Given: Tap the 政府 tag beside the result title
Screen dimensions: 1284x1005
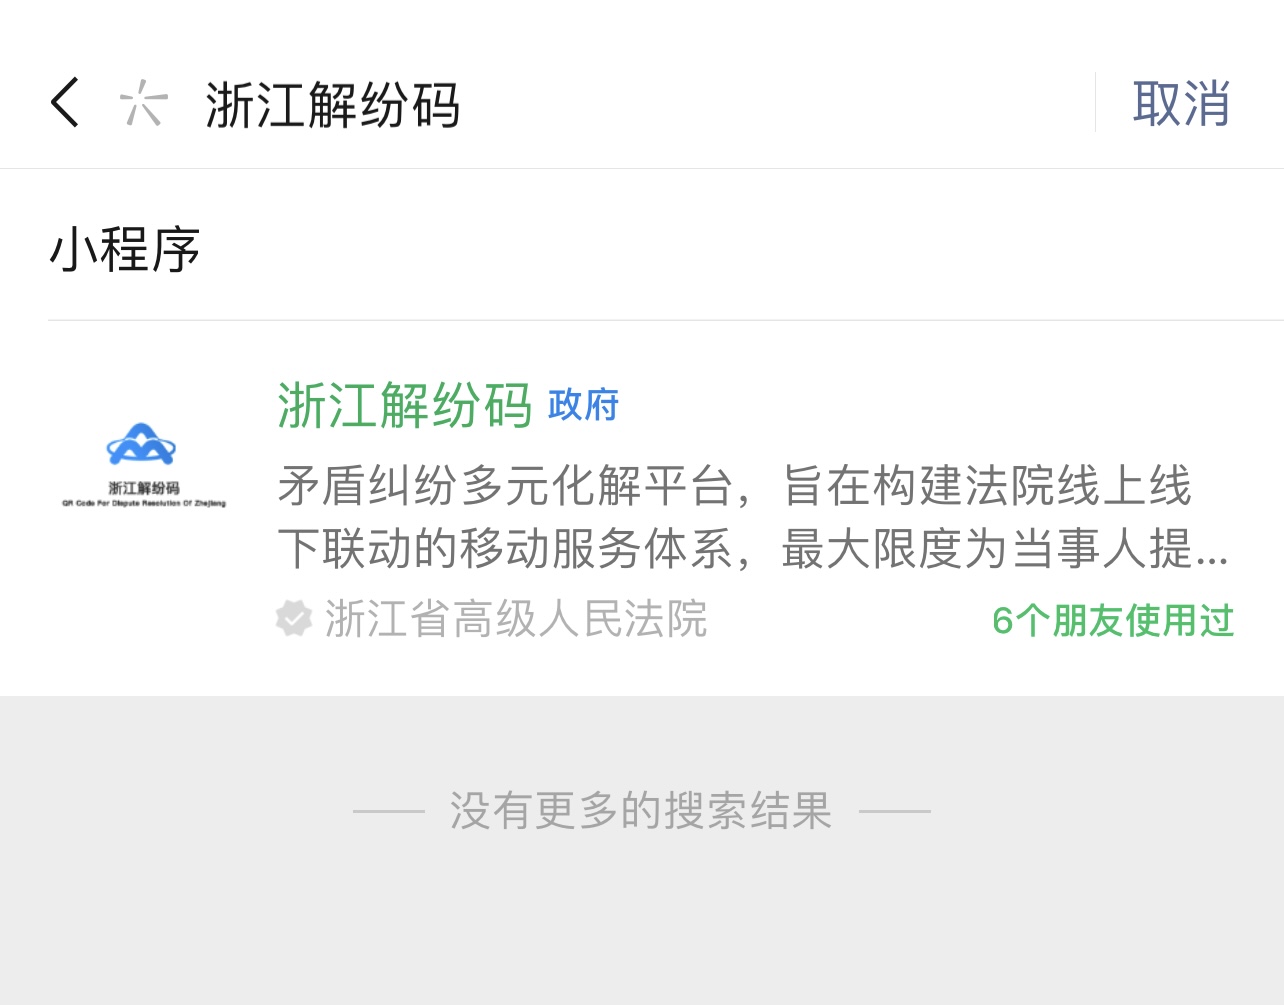Looking at the screenshot, I should click(584, 405).
